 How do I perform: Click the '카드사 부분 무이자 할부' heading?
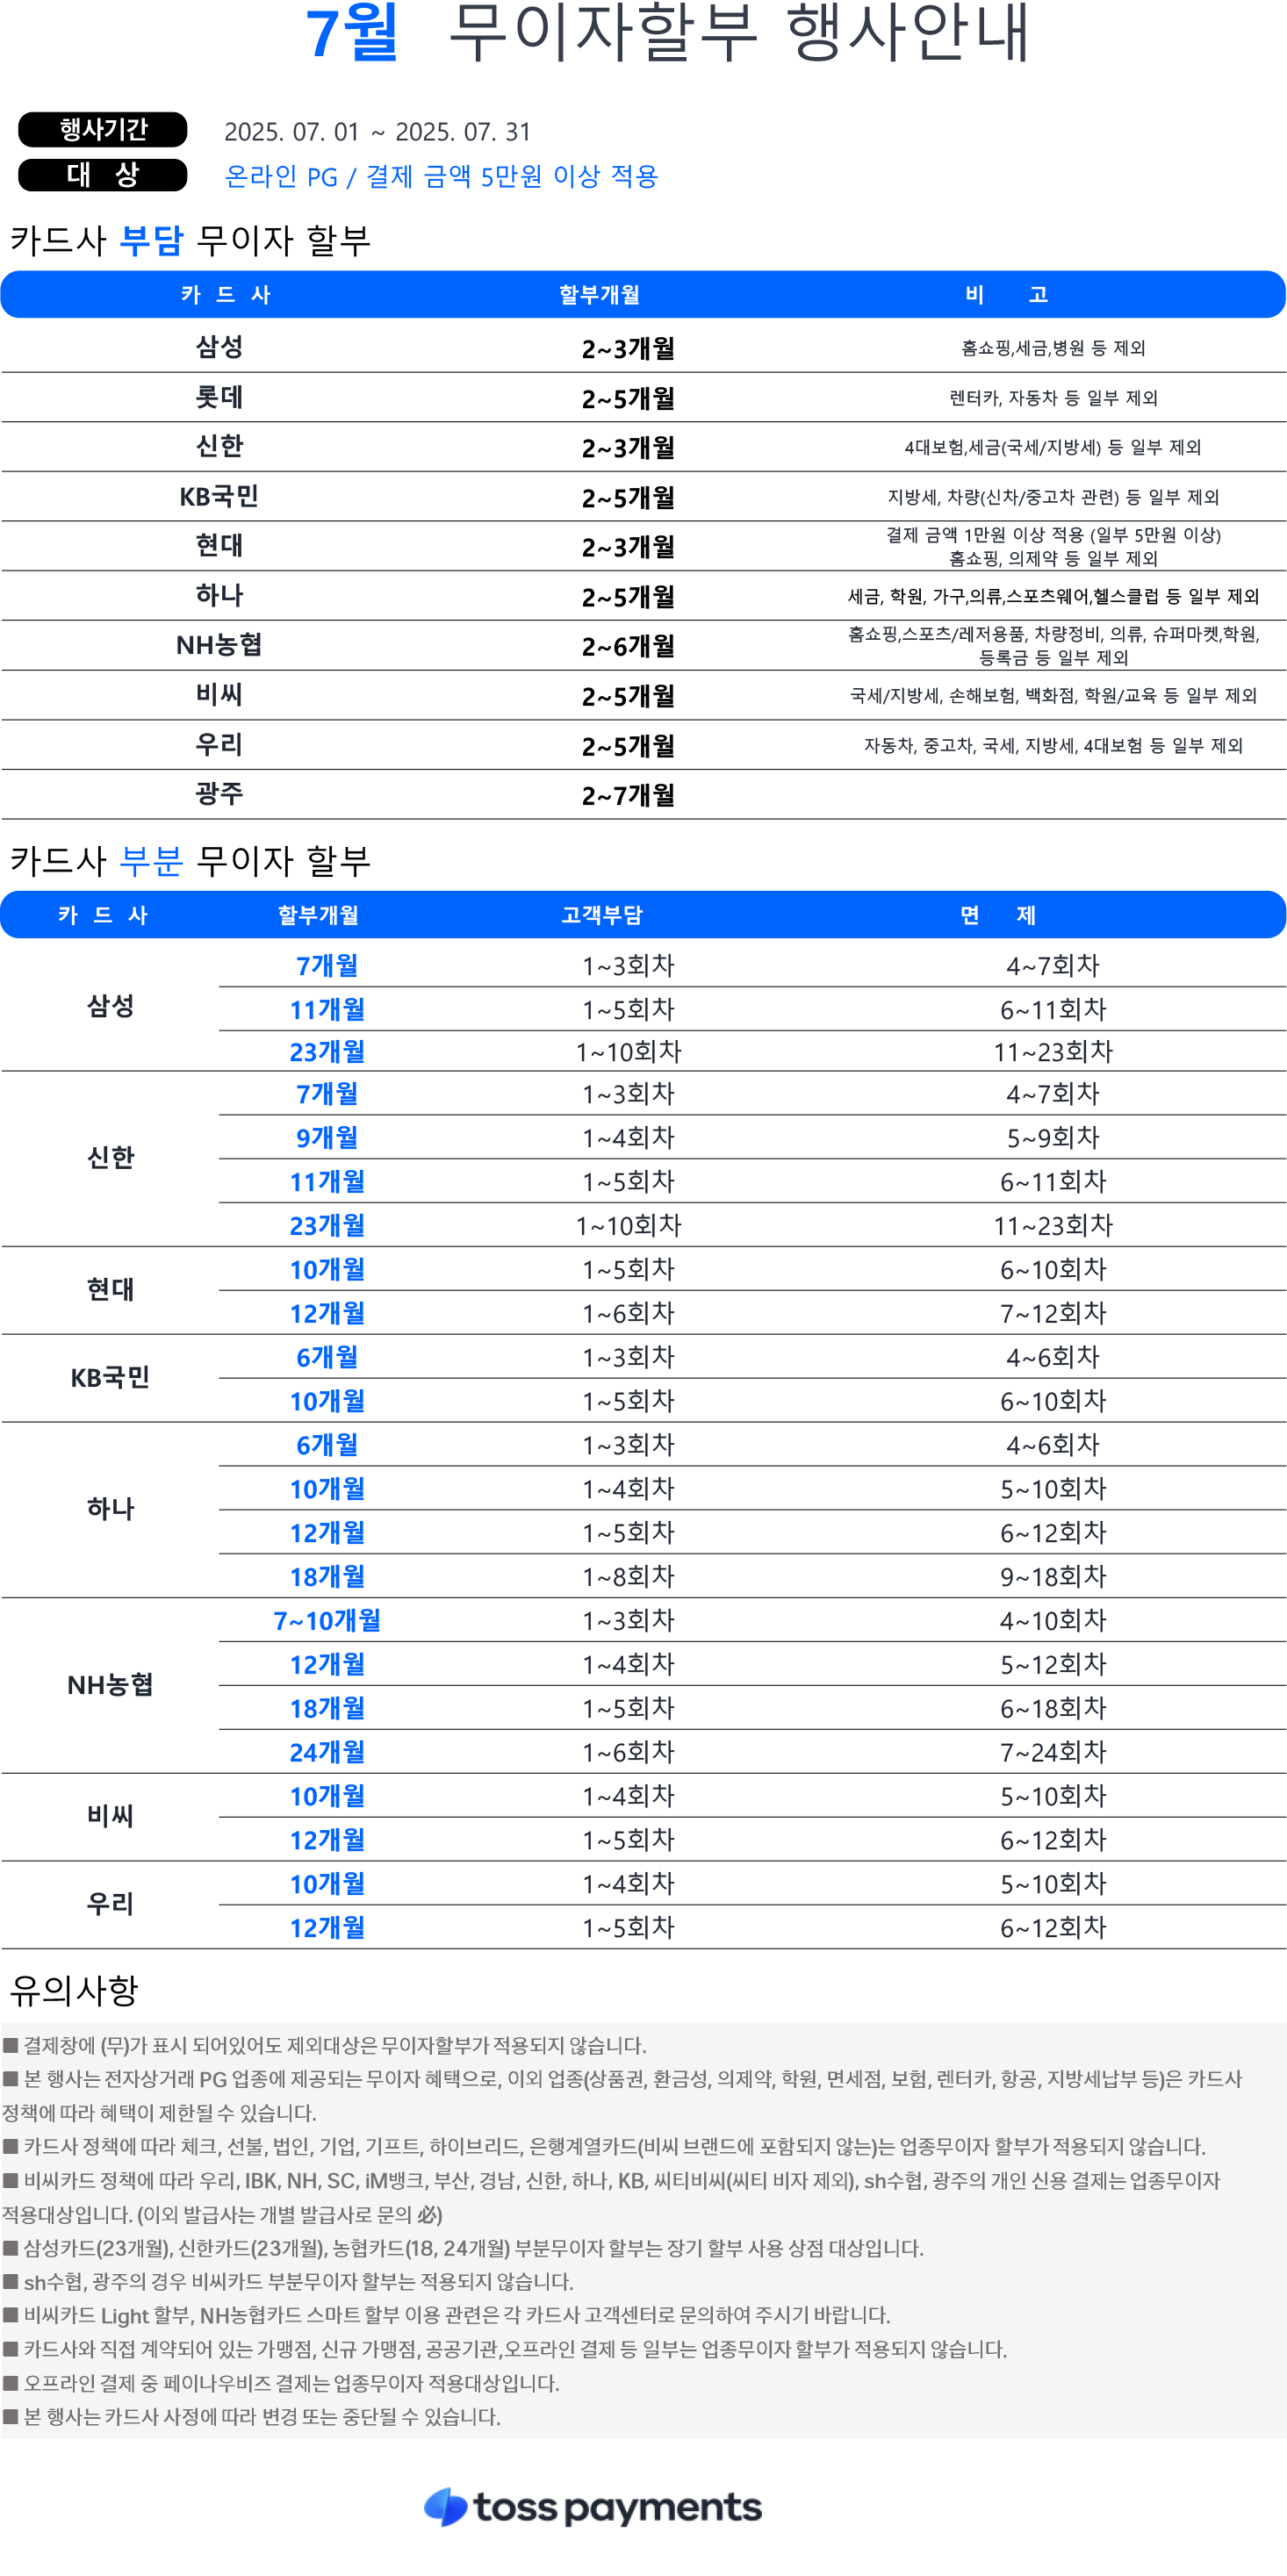[190, 861]
